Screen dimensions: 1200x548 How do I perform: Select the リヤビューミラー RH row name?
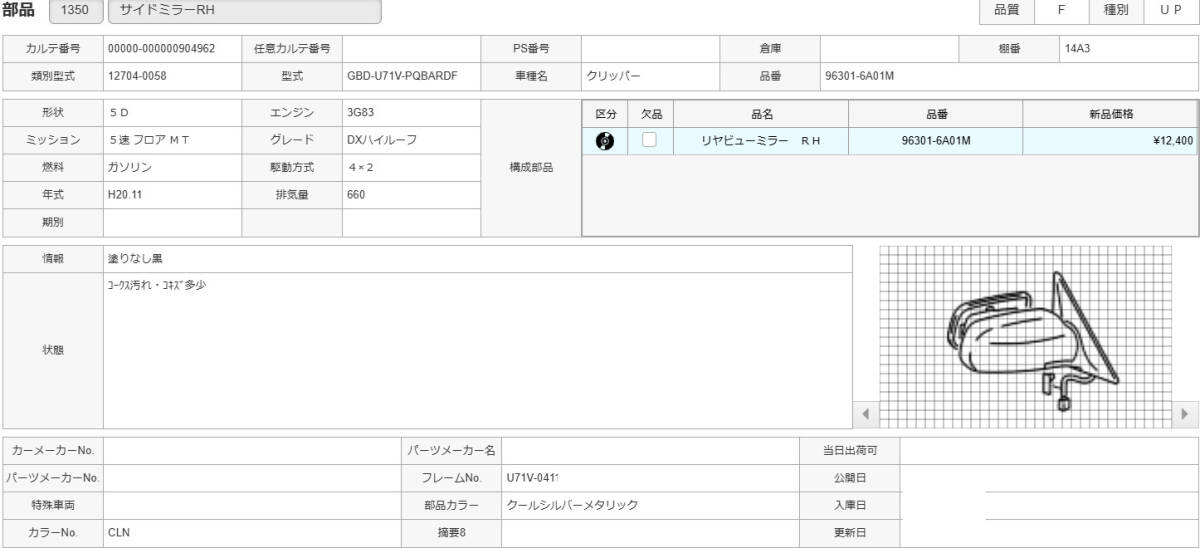coord(762,141)
